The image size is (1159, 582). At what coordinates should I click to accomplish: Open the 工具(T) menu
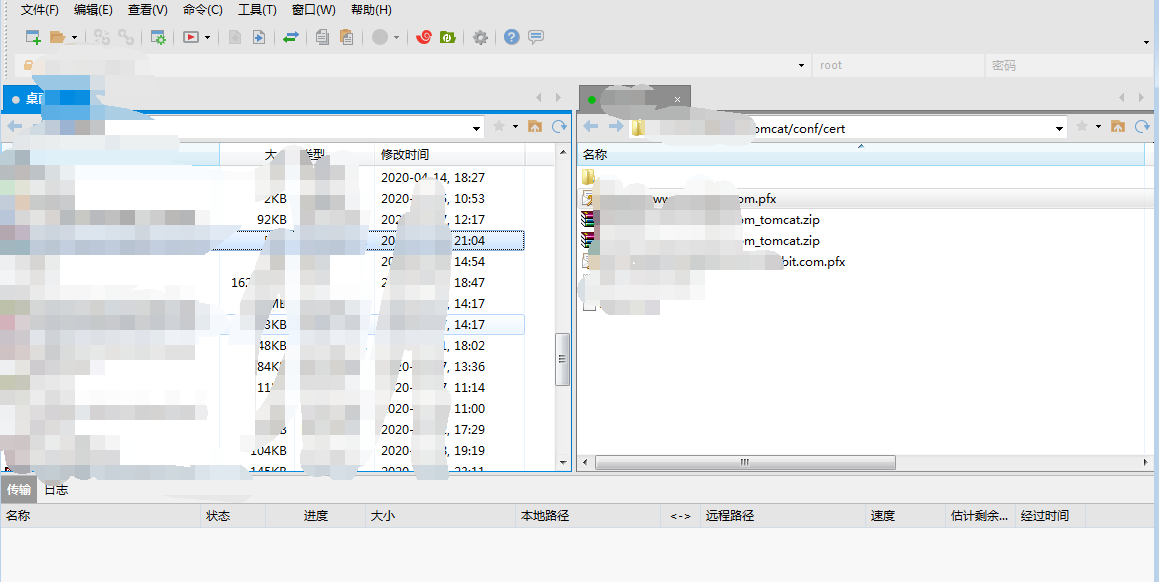tap(256, 9)
